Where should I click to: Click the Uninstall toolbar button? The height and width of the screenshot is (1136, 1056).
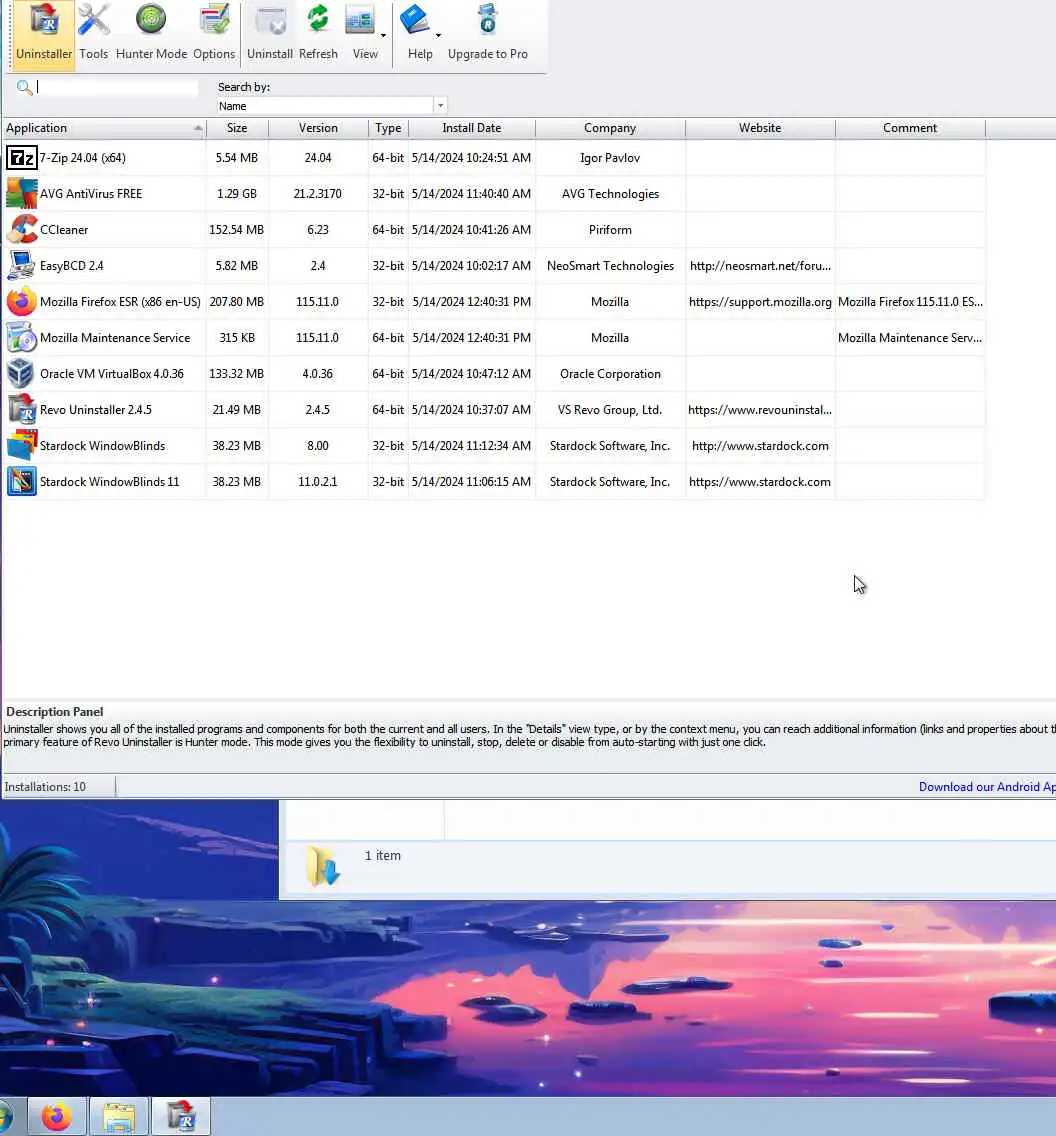(269, 33)
